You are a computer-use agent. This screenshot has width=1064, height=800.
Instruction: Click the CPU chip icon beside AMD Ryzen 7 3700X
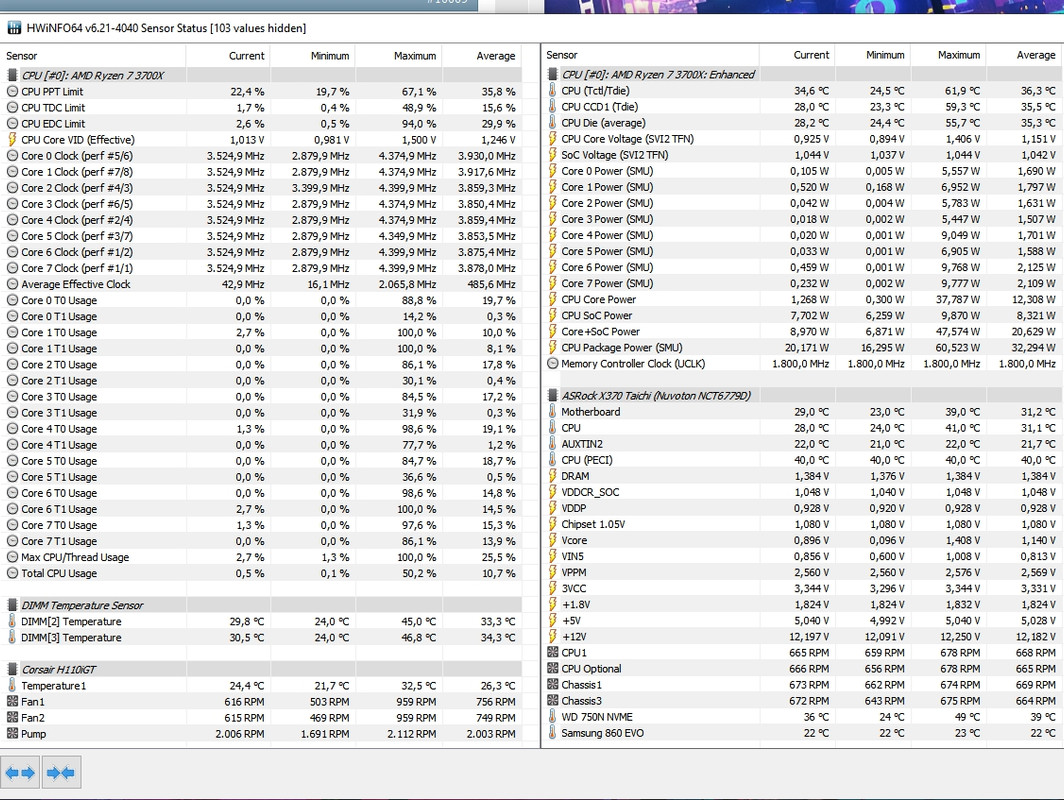click(x=12, y=75)
